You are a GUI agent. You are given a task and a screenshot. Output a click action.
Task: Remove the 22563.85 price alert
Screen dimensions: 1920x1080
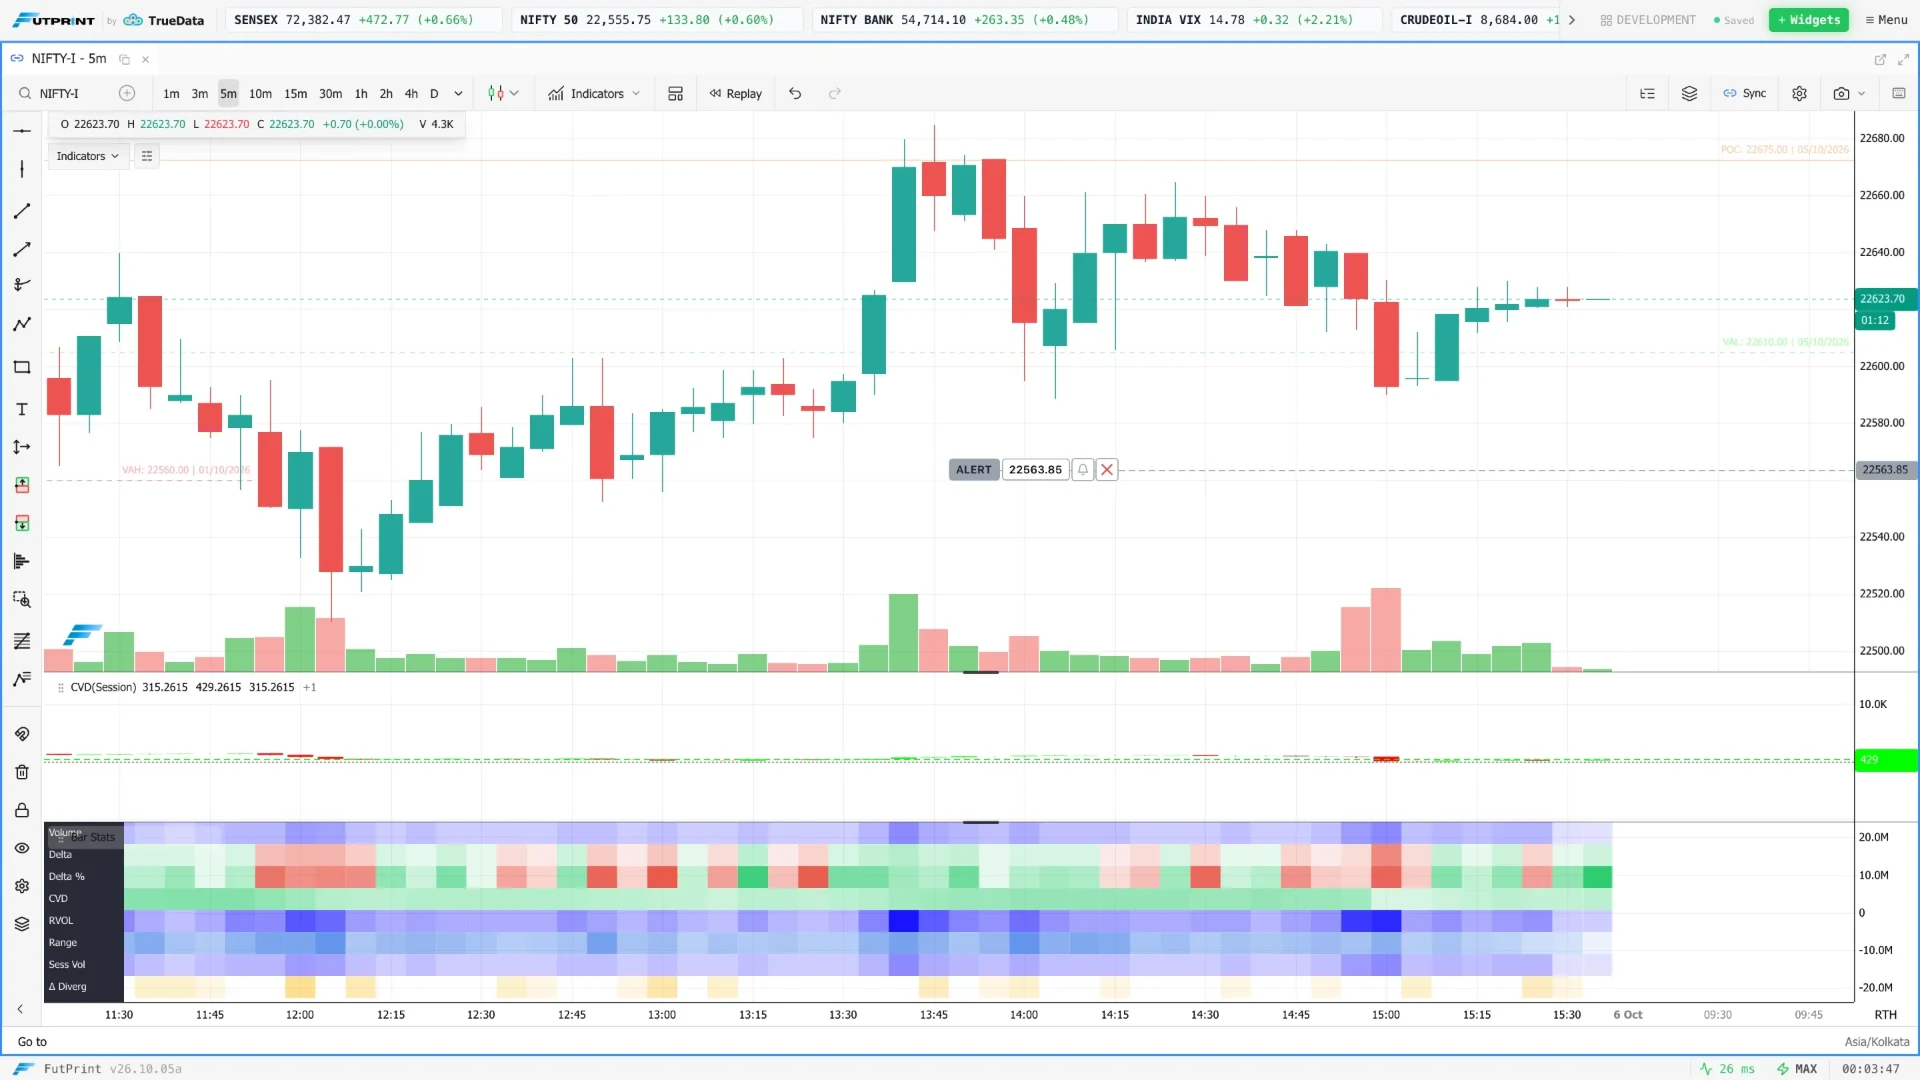pos(1107,470)
